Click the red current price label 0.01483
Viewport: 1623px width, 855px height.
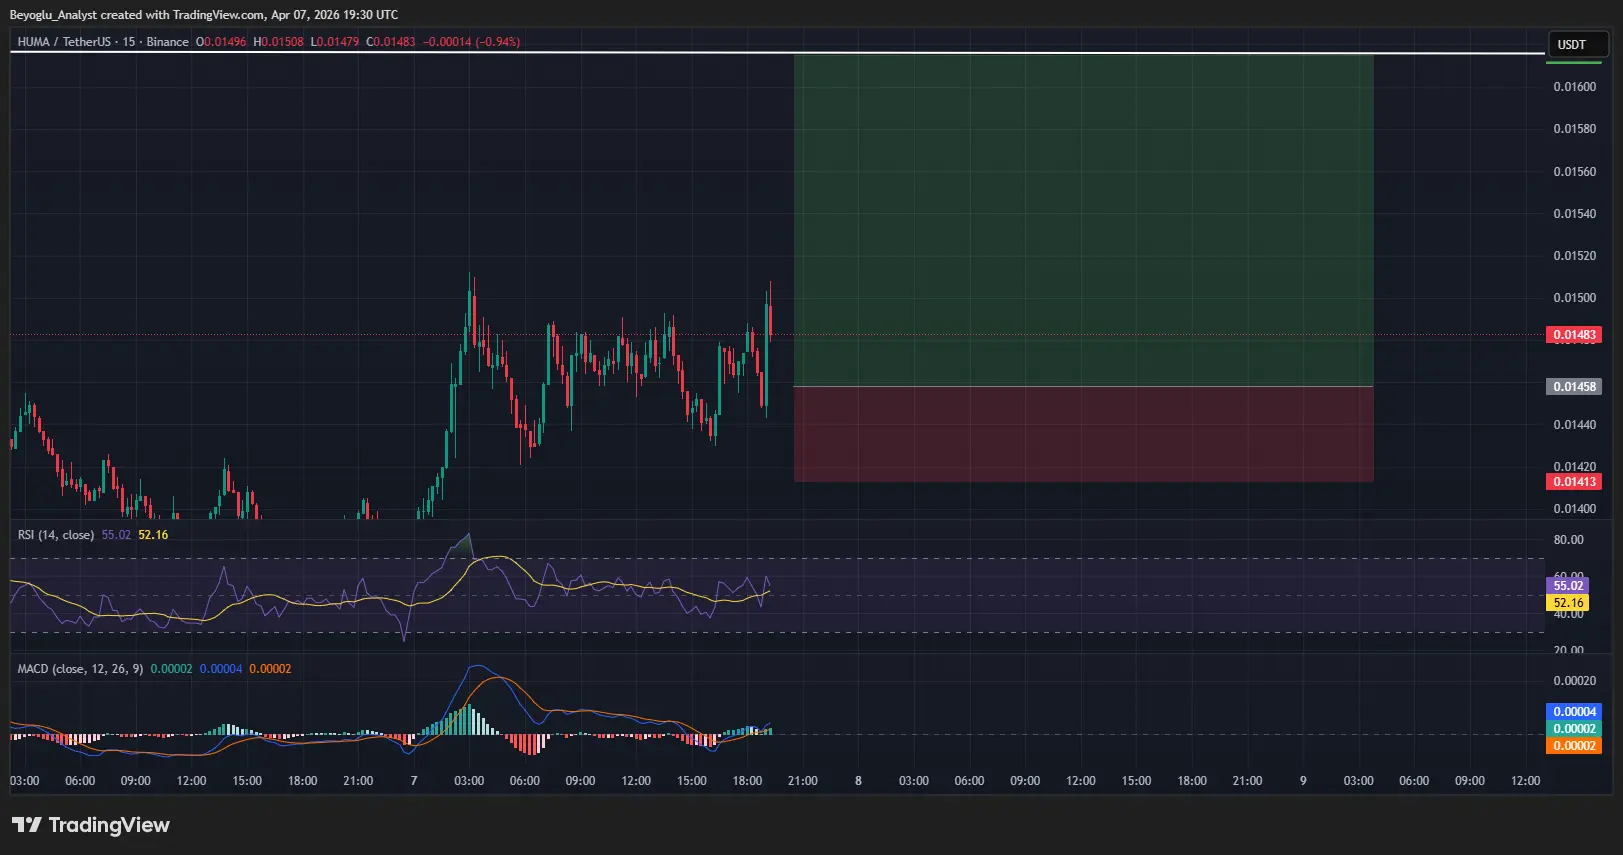coord(1574,335)
